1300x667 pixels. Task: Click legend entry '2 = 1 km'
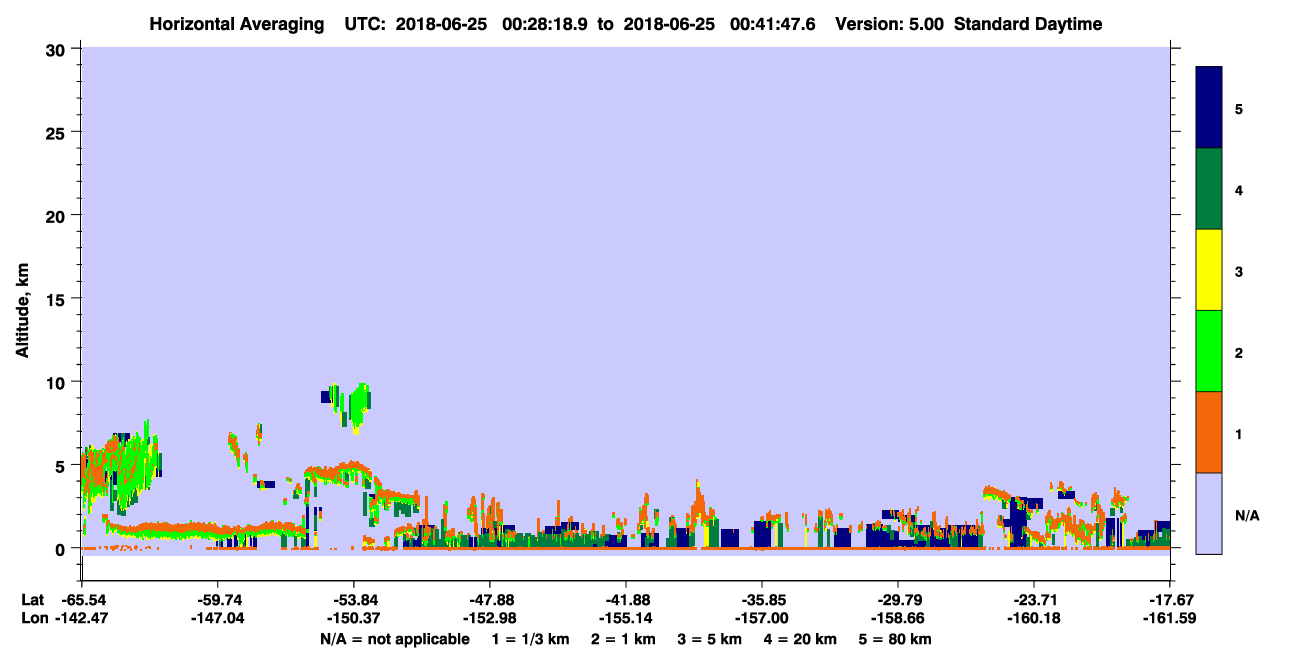pos(623,639)
